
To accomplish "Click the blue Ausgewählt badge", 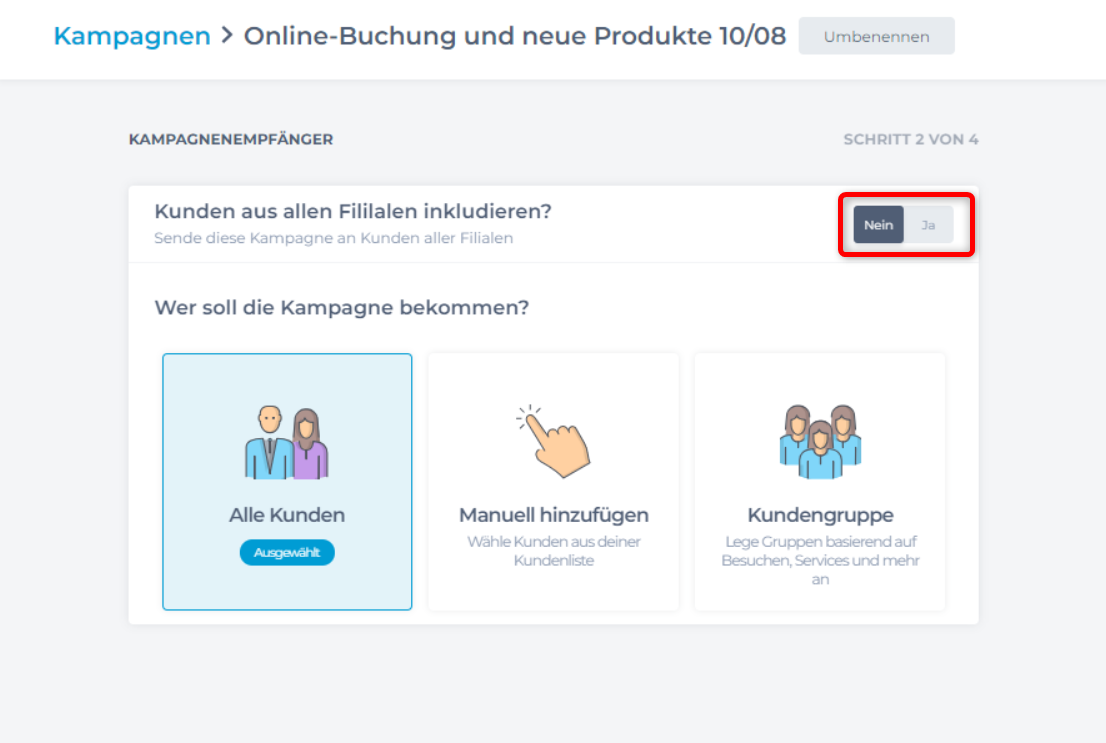I will 287,552.
